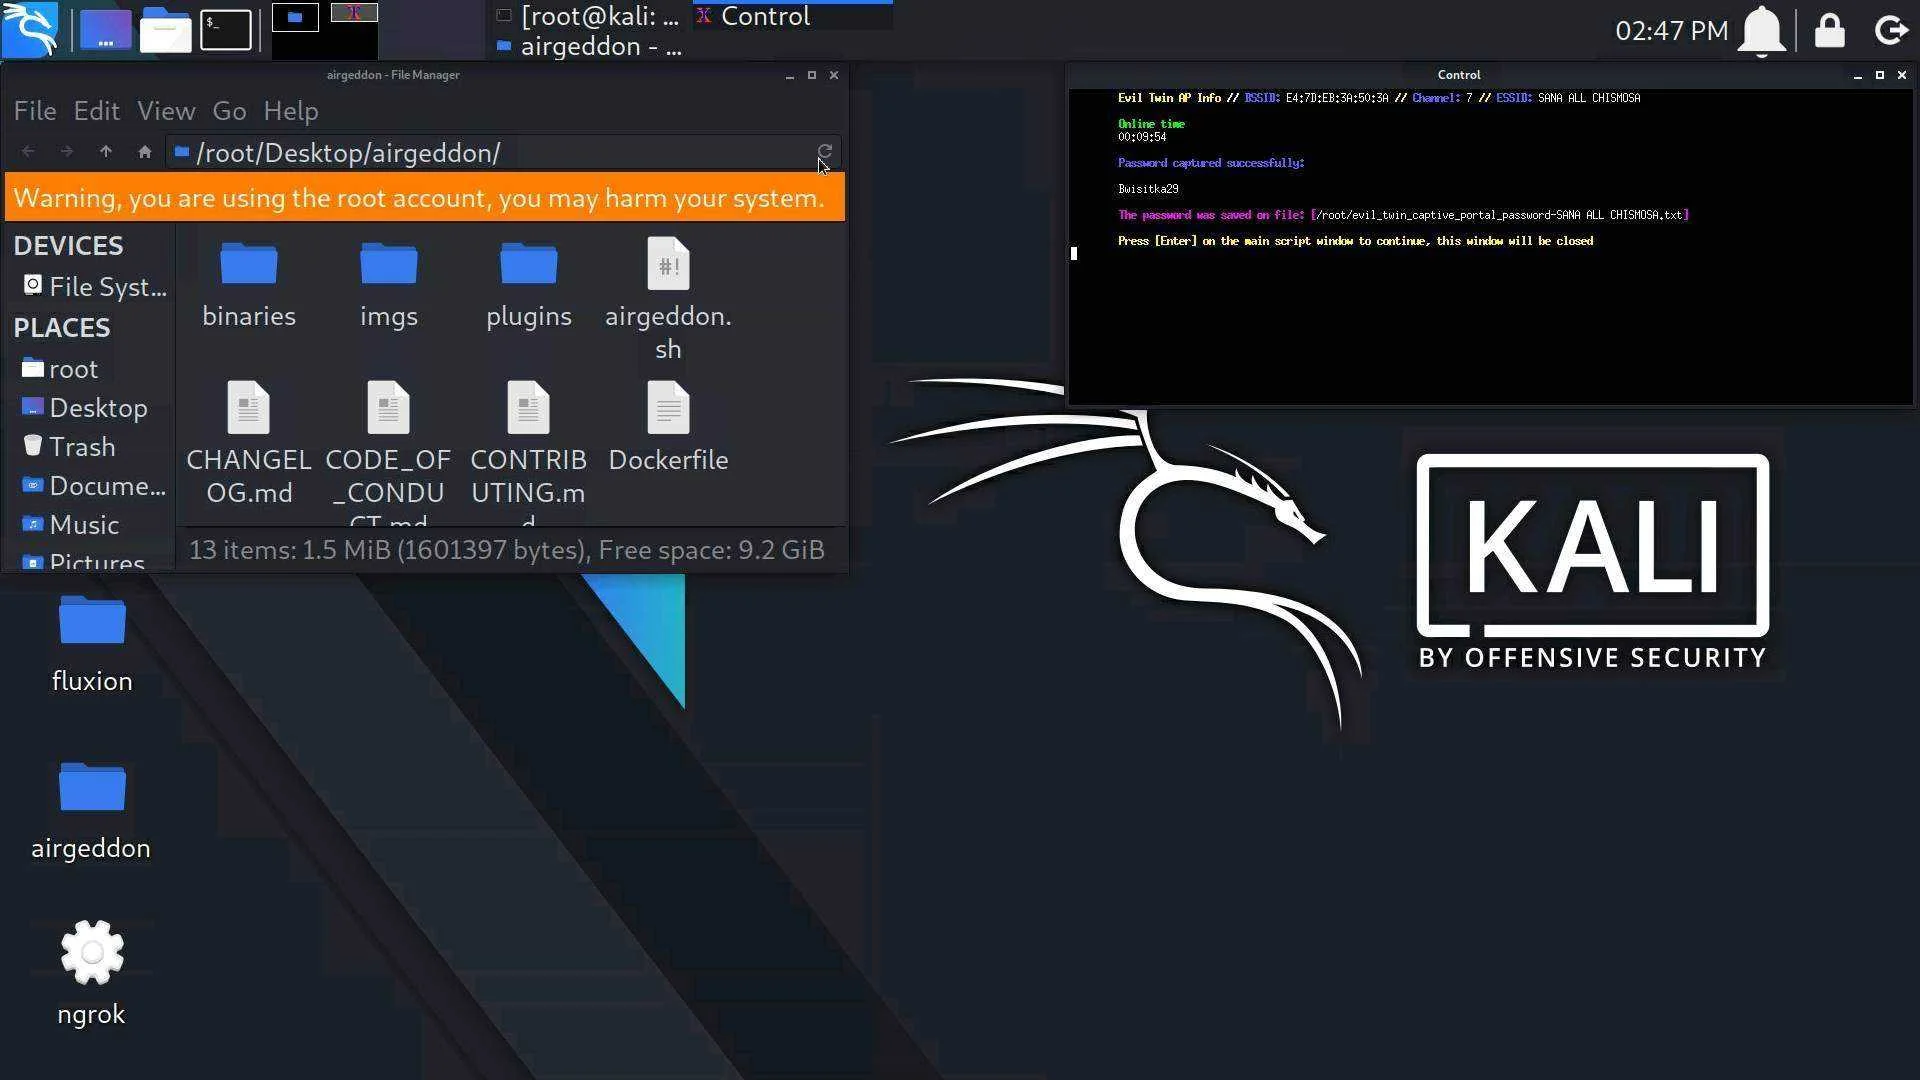Minimize the airgeddon File Manager window

(789, 75)
